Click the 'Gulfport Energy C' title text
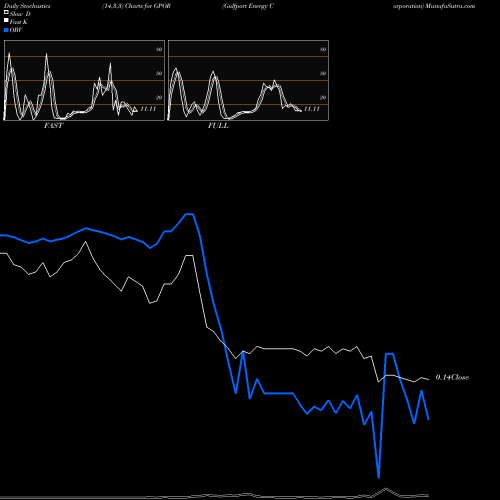This screenshot has height=500, width=500. [x=248, y=6]
